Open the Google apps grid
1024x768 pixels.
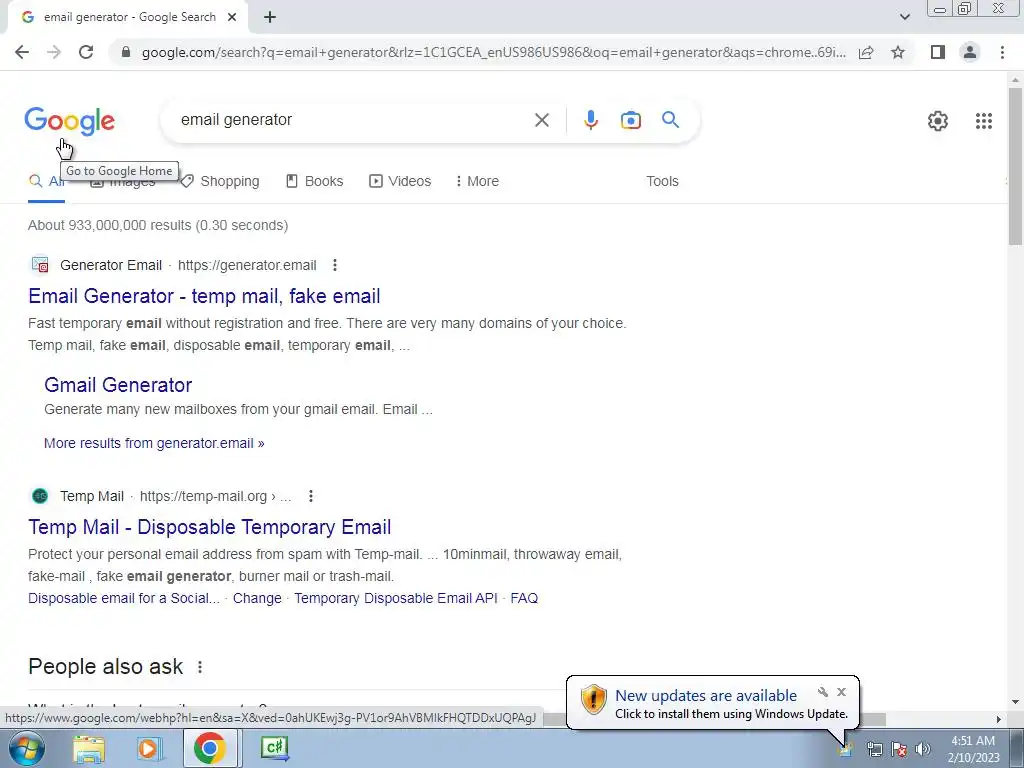click(984, 121)
